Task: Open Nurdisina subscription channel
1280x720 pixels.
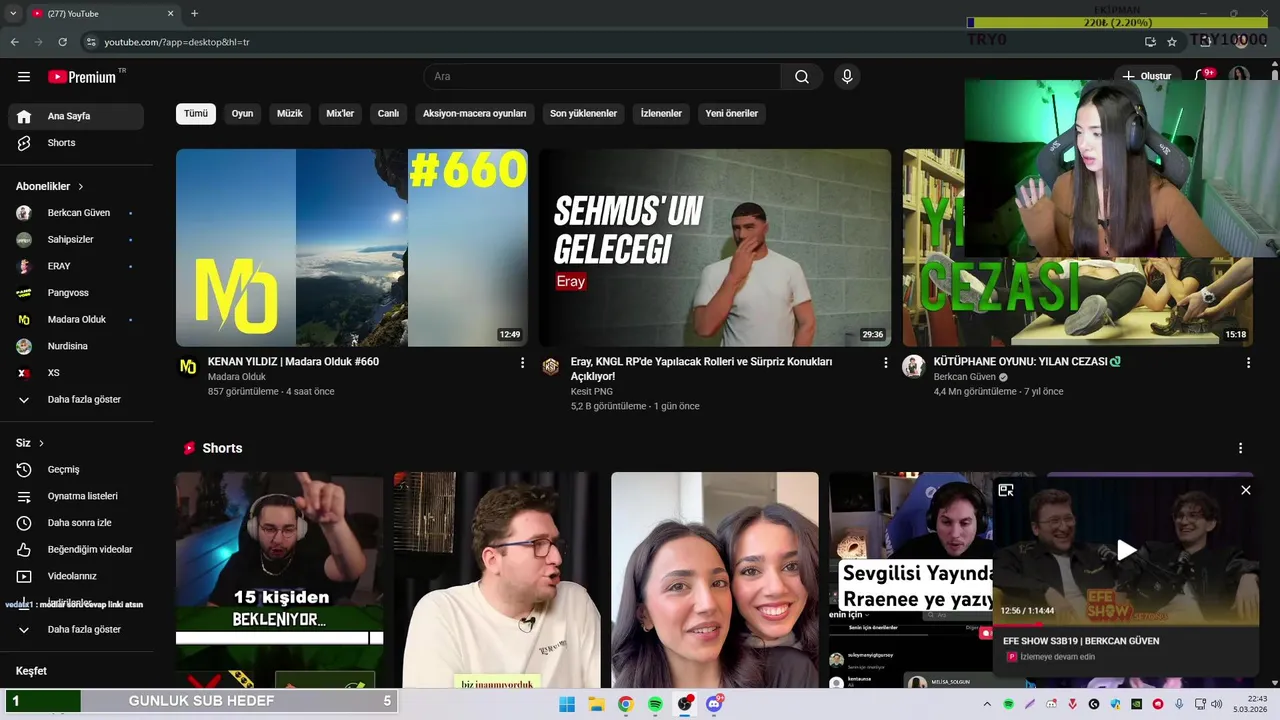Action: click(76, 346)
